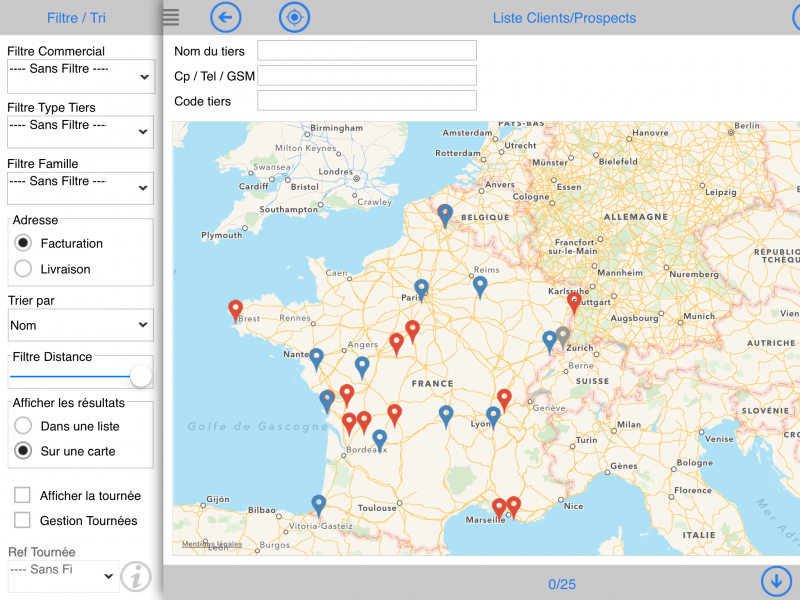Image resolution: width=800 pixels, height=600 pixels.
Task: Choose Dans une liste display option
Action: point(23,426)
